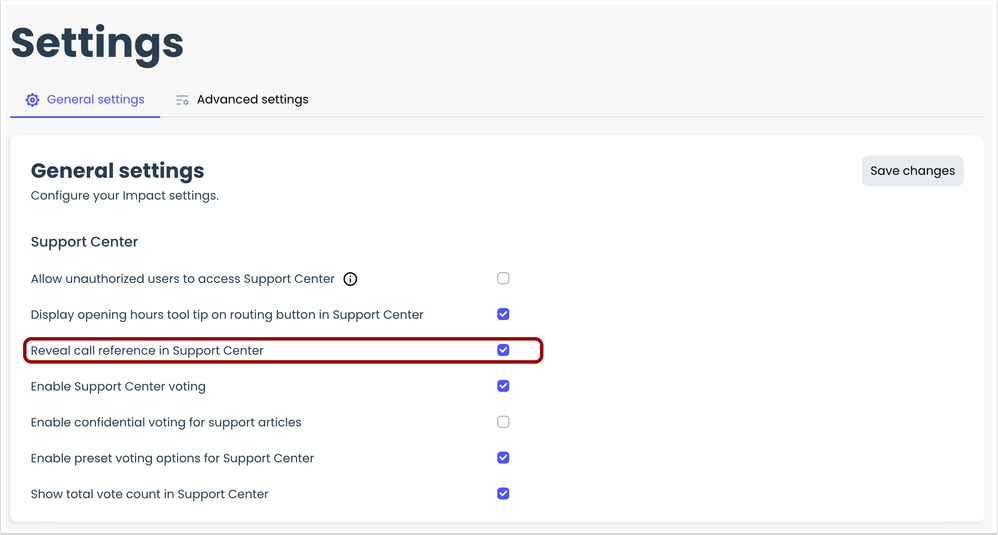The image size is (998, 535).
Task: Click 'Enable preset voting options' label text
Action: click(x=172, y=458)
